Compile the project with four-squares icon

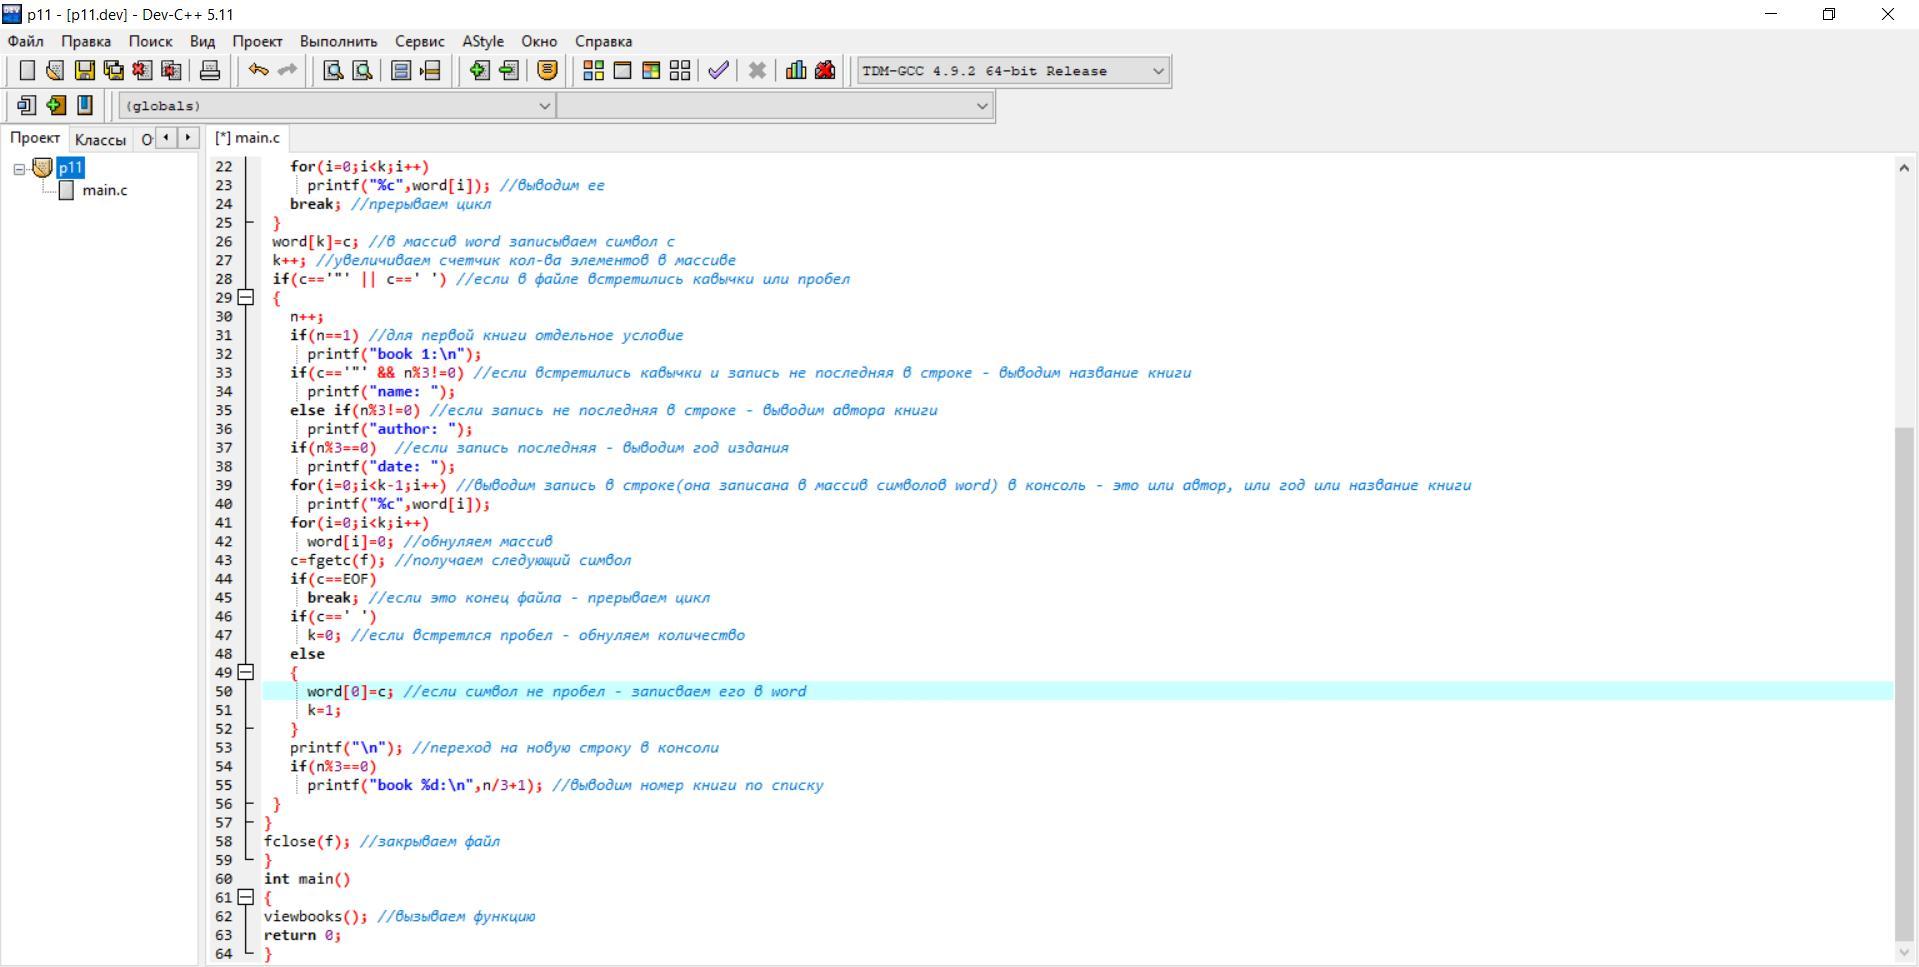click(x=593, y=70)
